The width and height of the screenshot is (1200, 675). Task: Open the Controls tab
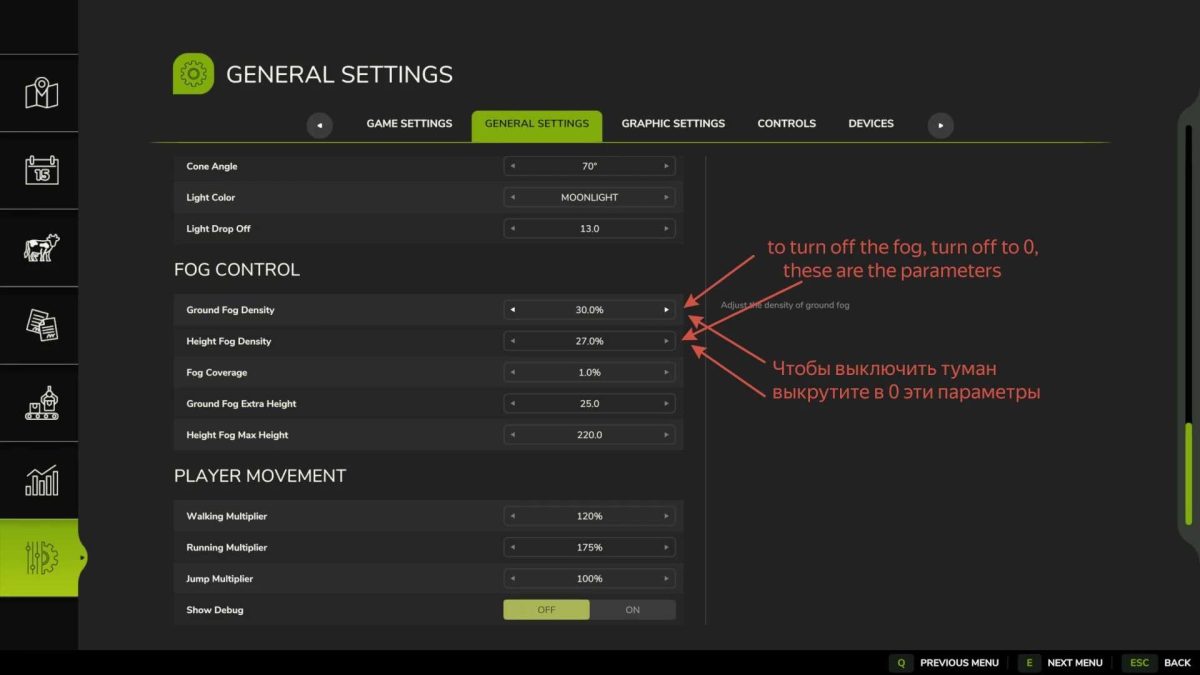tap(786, 123)
